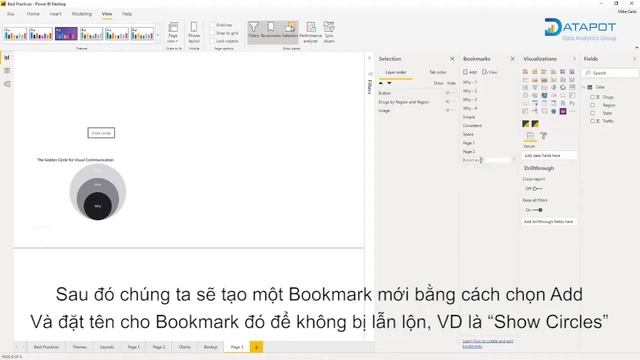Click Show all in Selection pane
640x360 pixels.
tap(438, 83)
